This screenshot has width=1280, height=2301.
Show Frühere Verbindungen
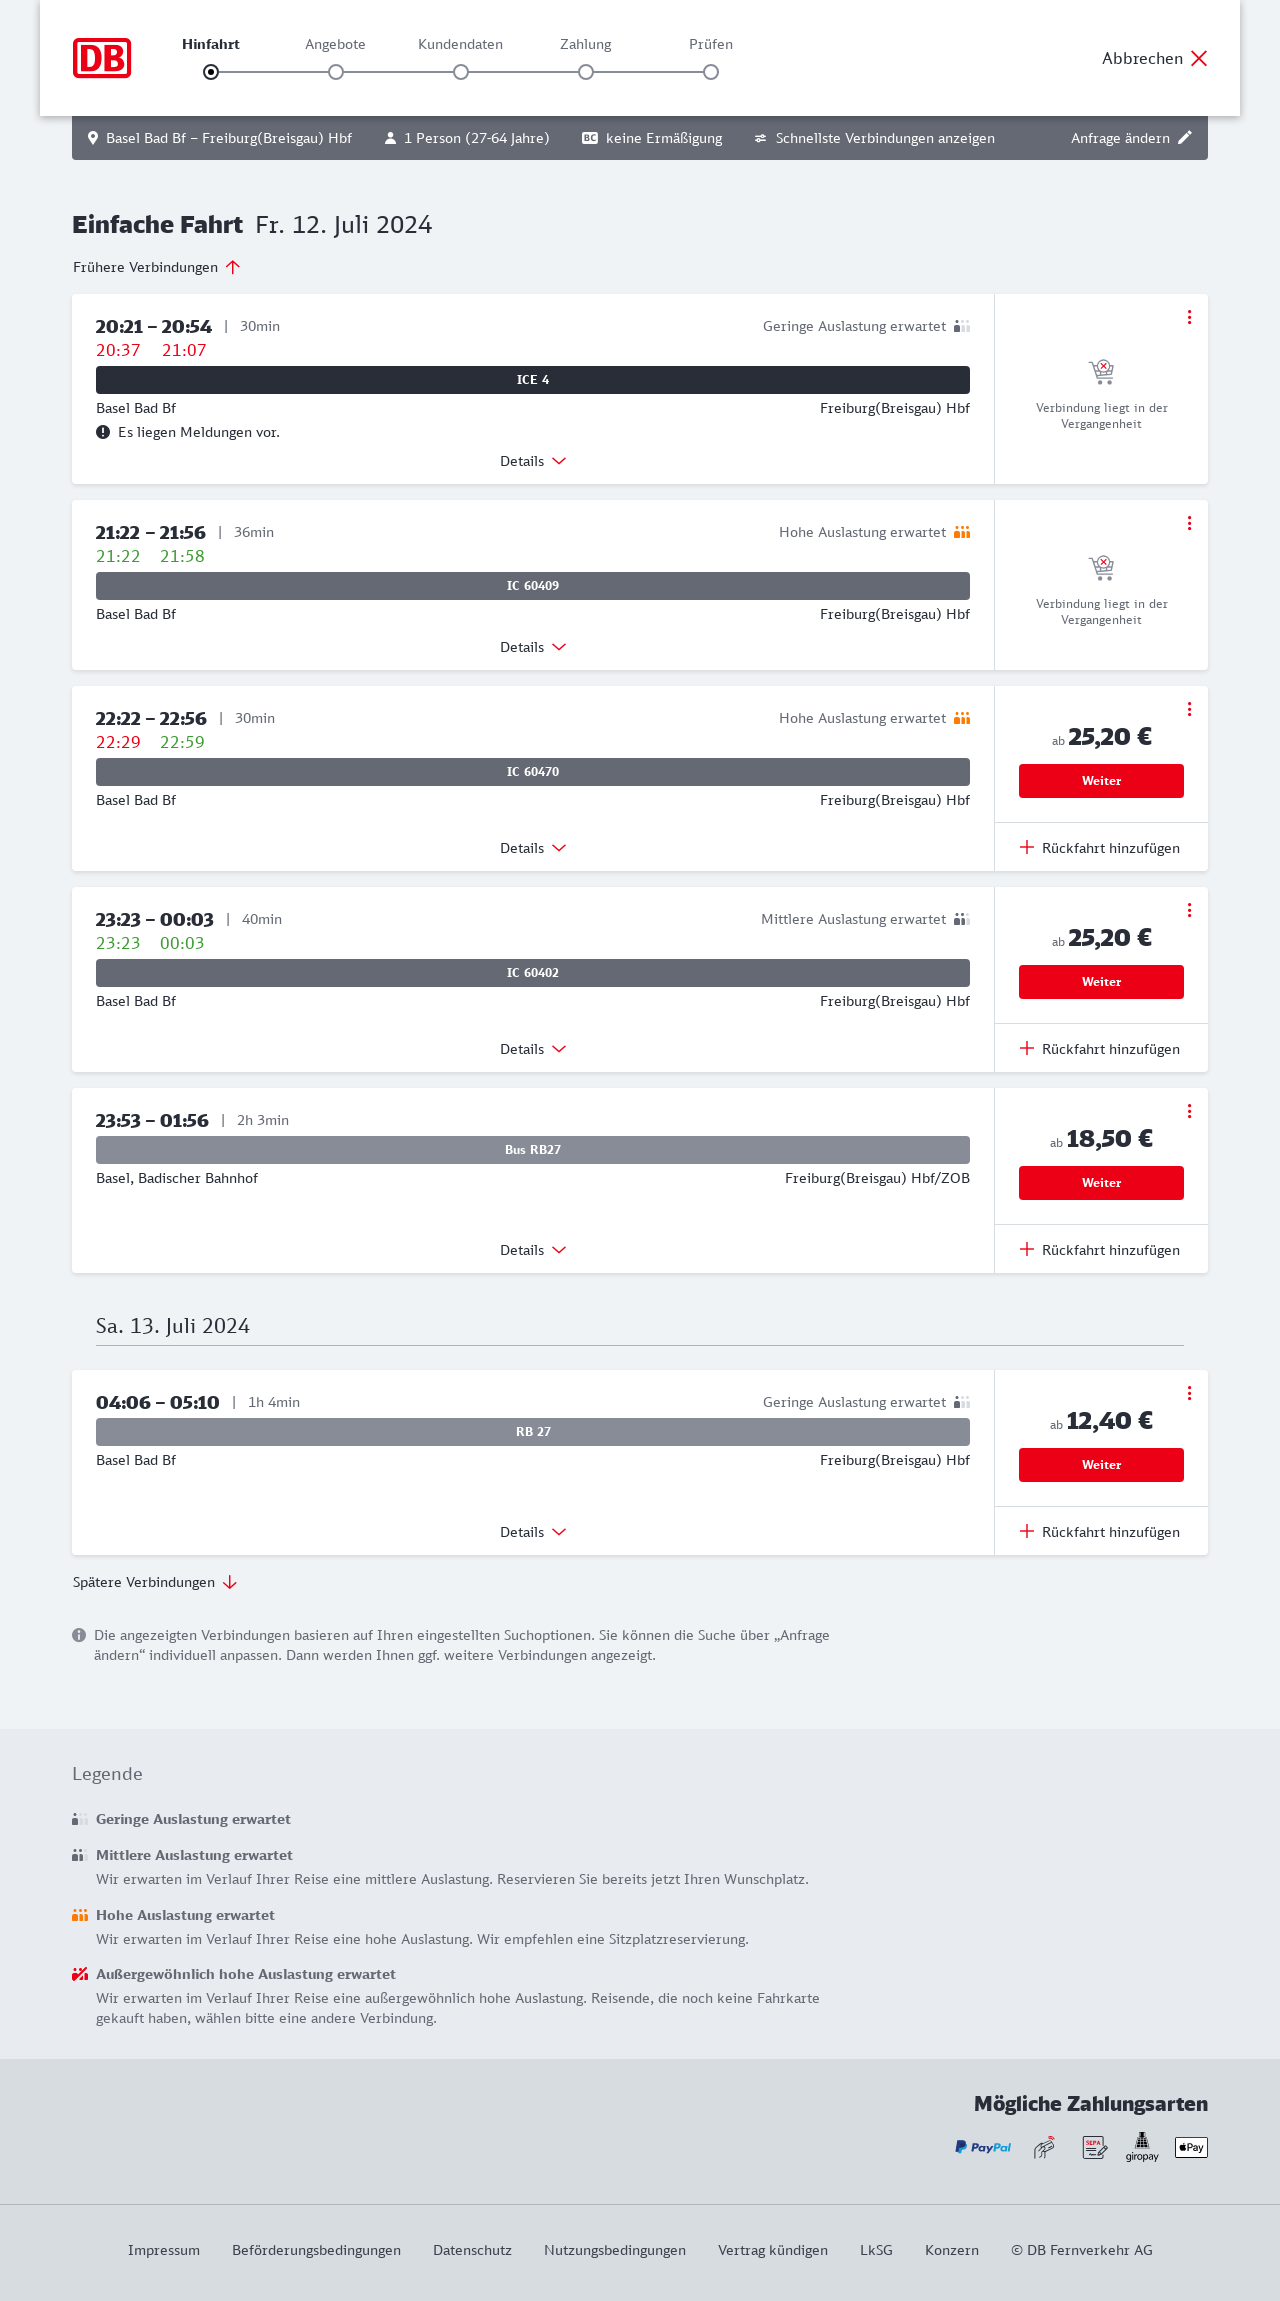point(156,267)
